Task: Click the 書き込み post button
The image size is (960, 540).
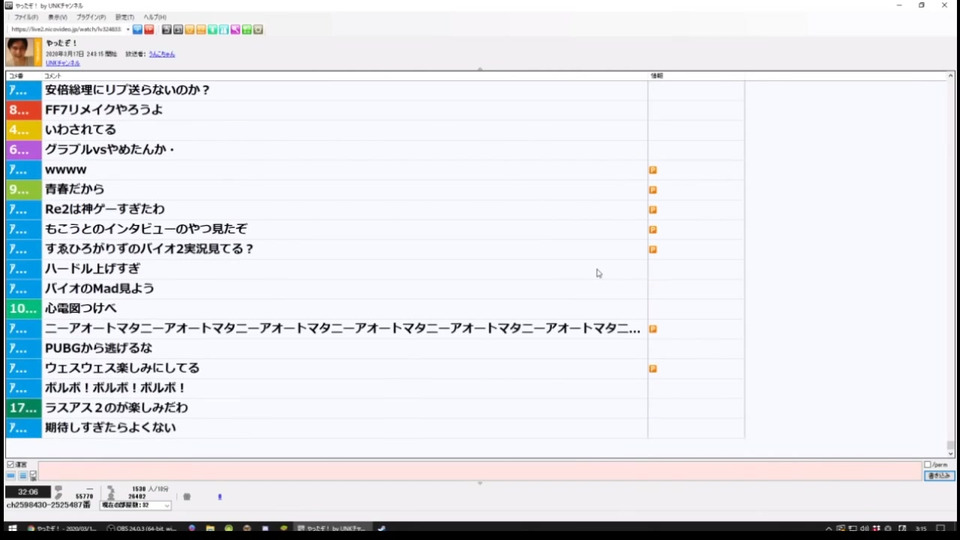Action: [x=939, y=475]
